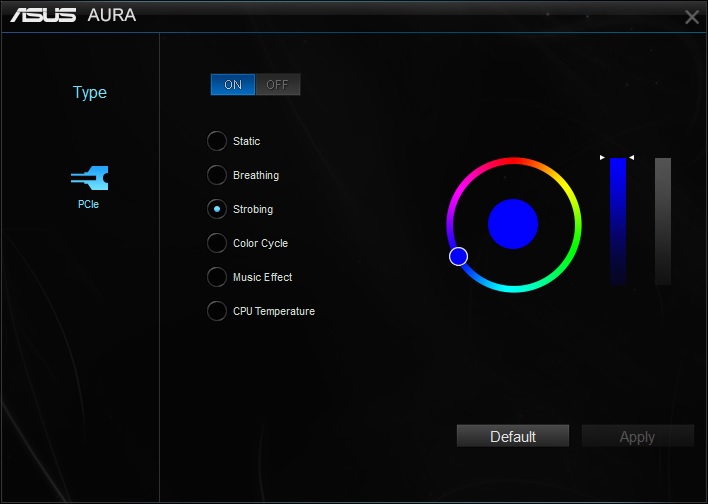This screenshot has height=504, width=708.
Task: Select the Strobing radio option
Action: [217, 209]
